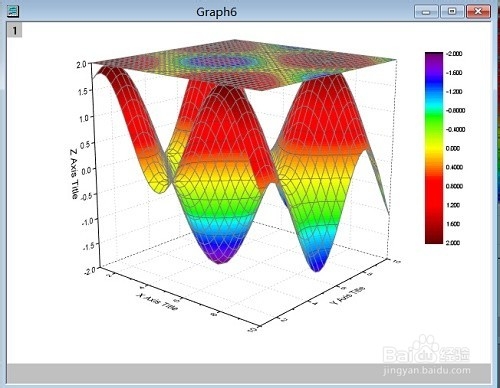The height and width of the screenshot is (388, 500).
Task: Click the gray bar below the graph page
Action: [x=249, y=373]
